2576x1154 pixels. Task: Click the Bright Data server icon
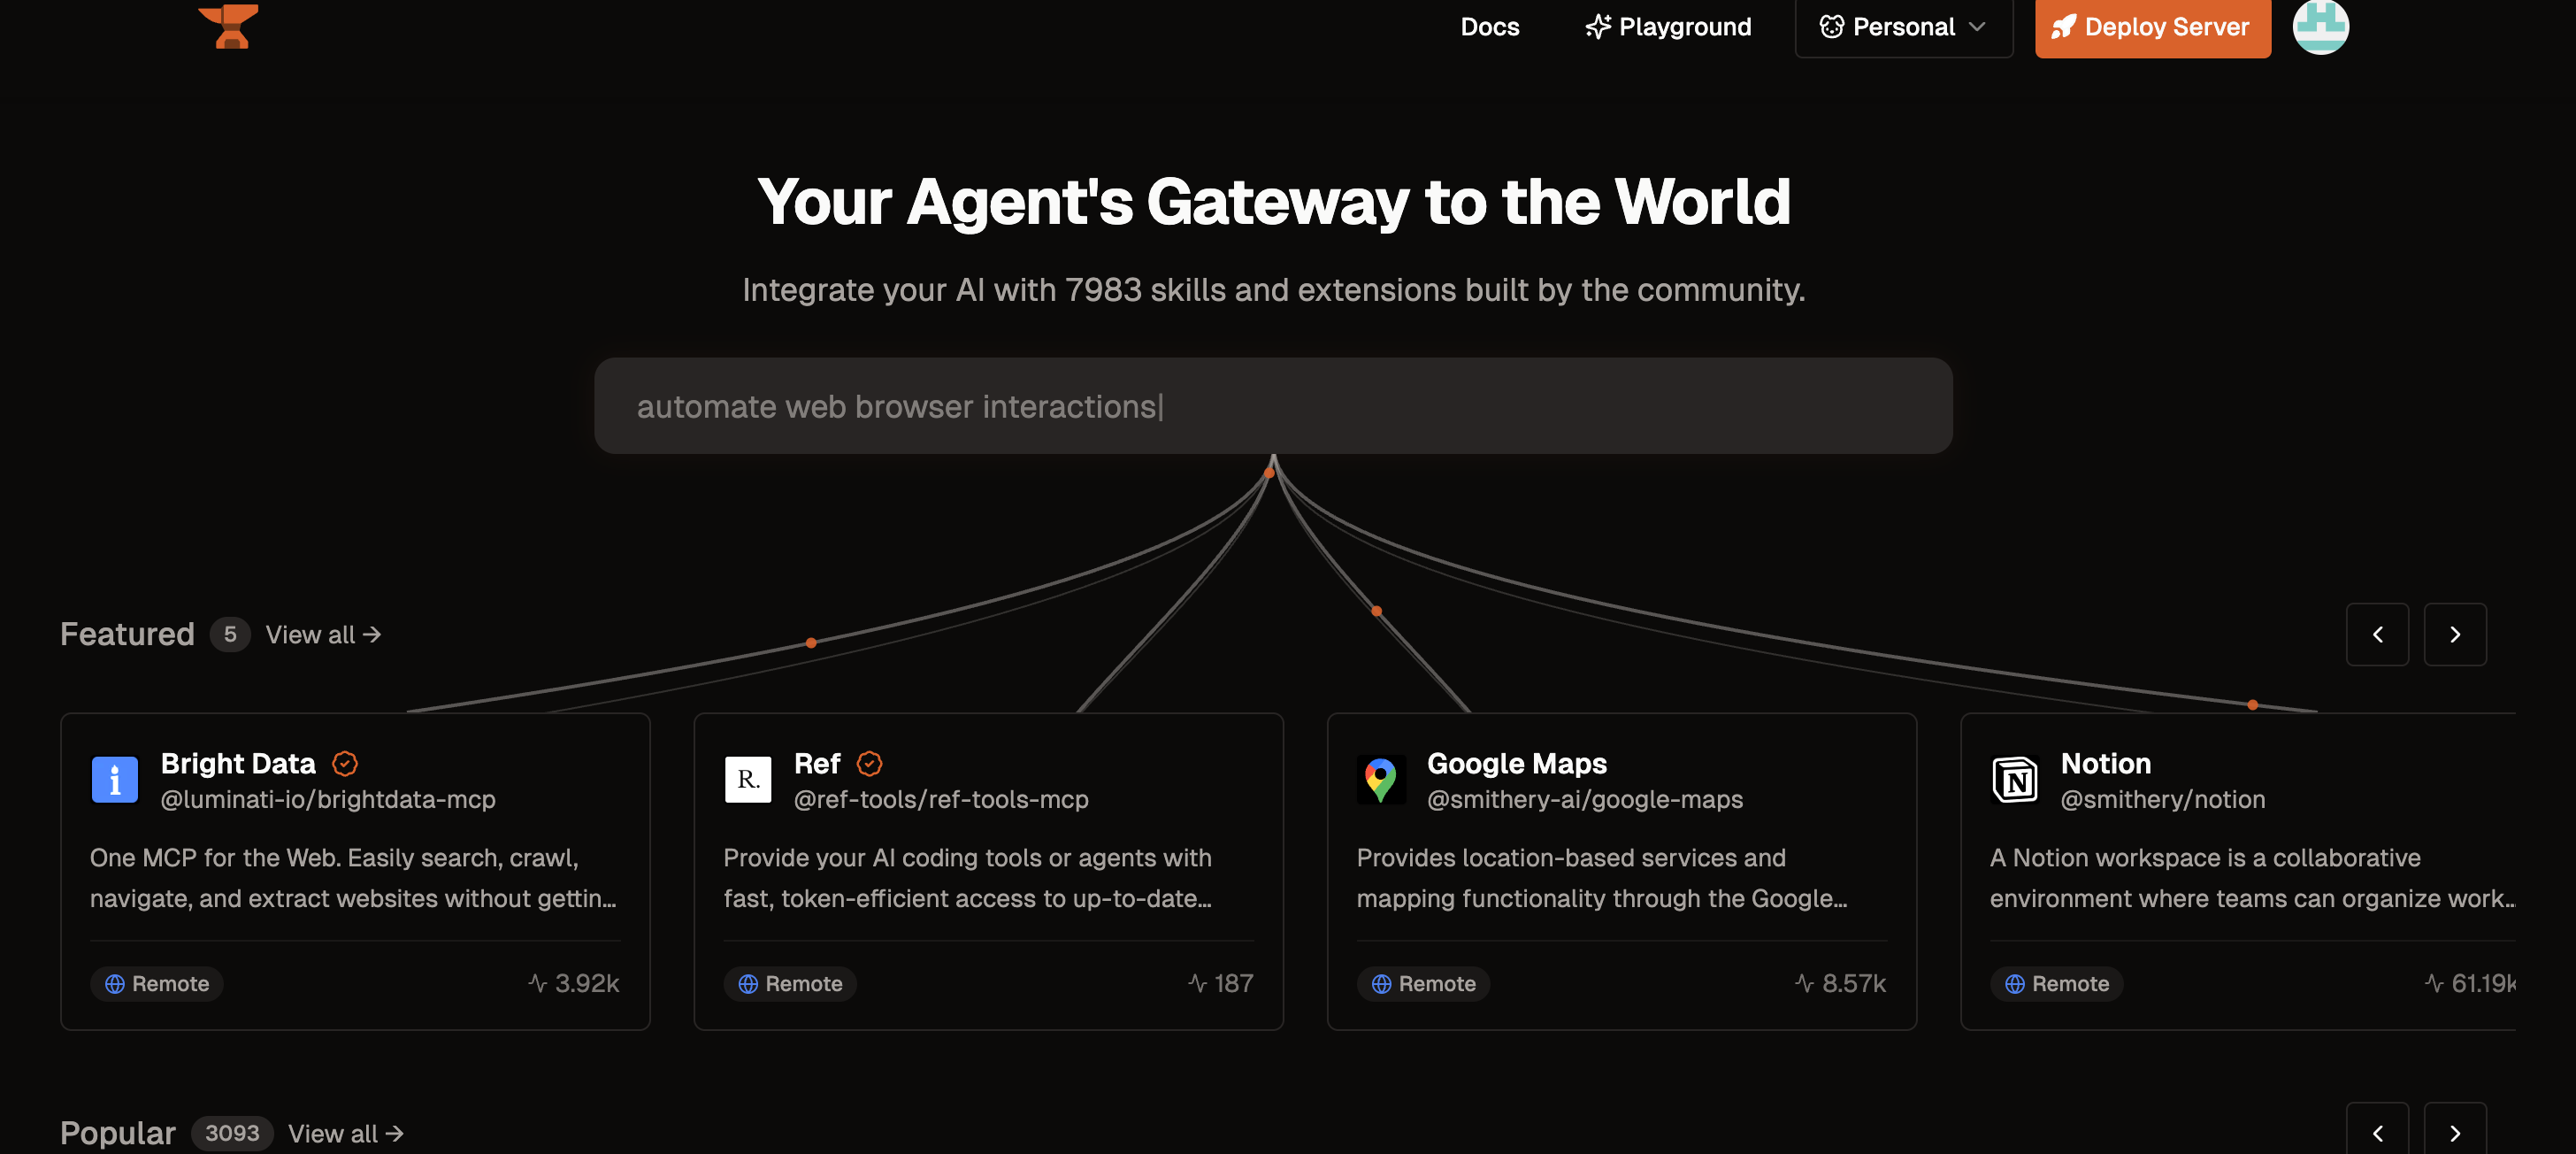[115, 779]
